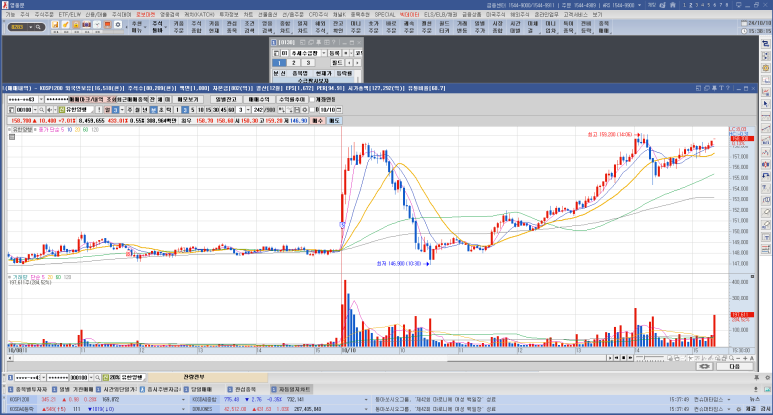Toggle the 거래량 volume legend checkbox
773x415 pixels.
pos(10,277)
